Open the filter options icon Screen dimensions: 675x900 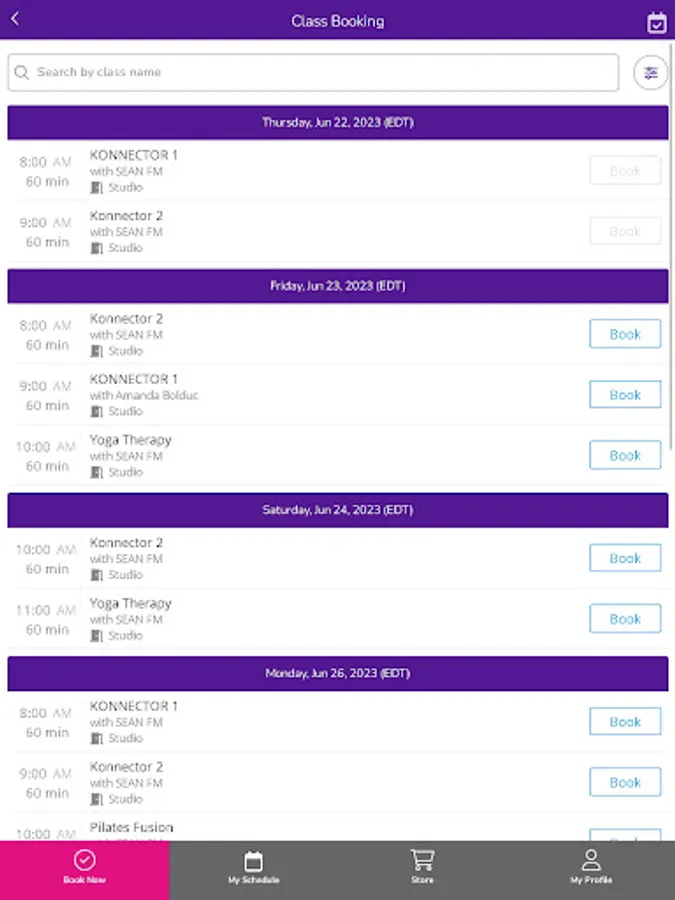coord(651,73)
